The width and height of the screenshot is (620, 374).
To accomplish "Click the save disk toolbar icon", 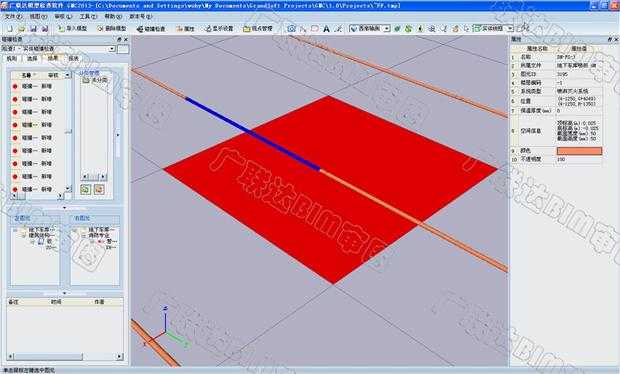I will (34, 28).
